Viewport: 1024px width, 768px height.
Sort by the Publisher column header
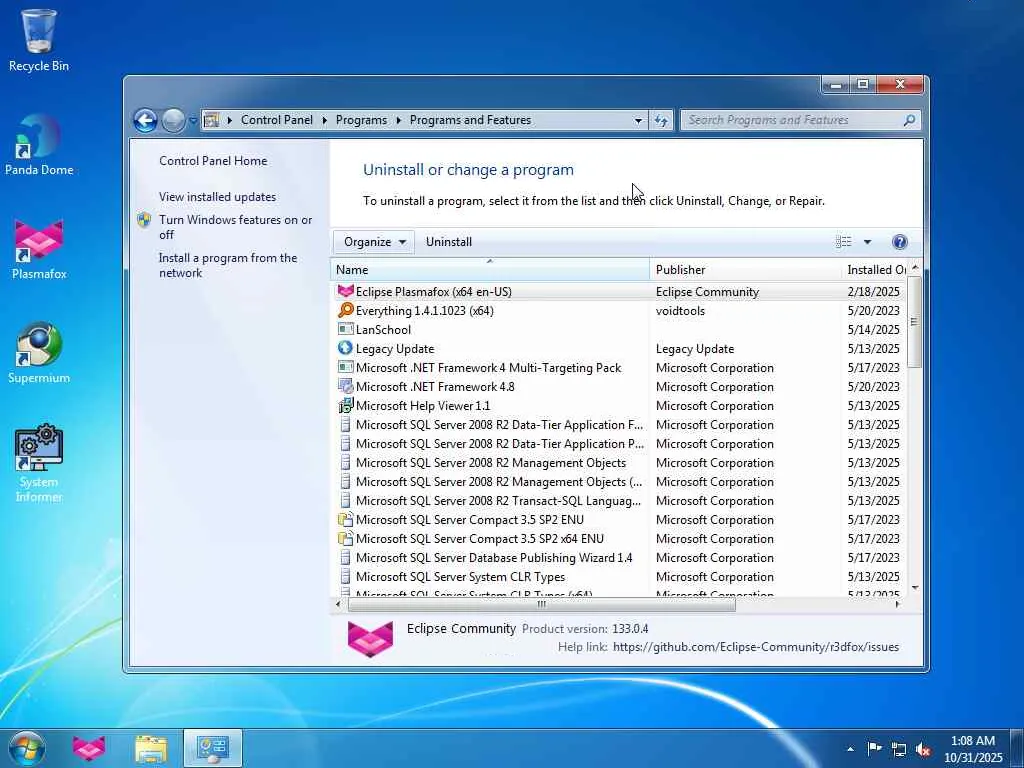click(746, 269)
